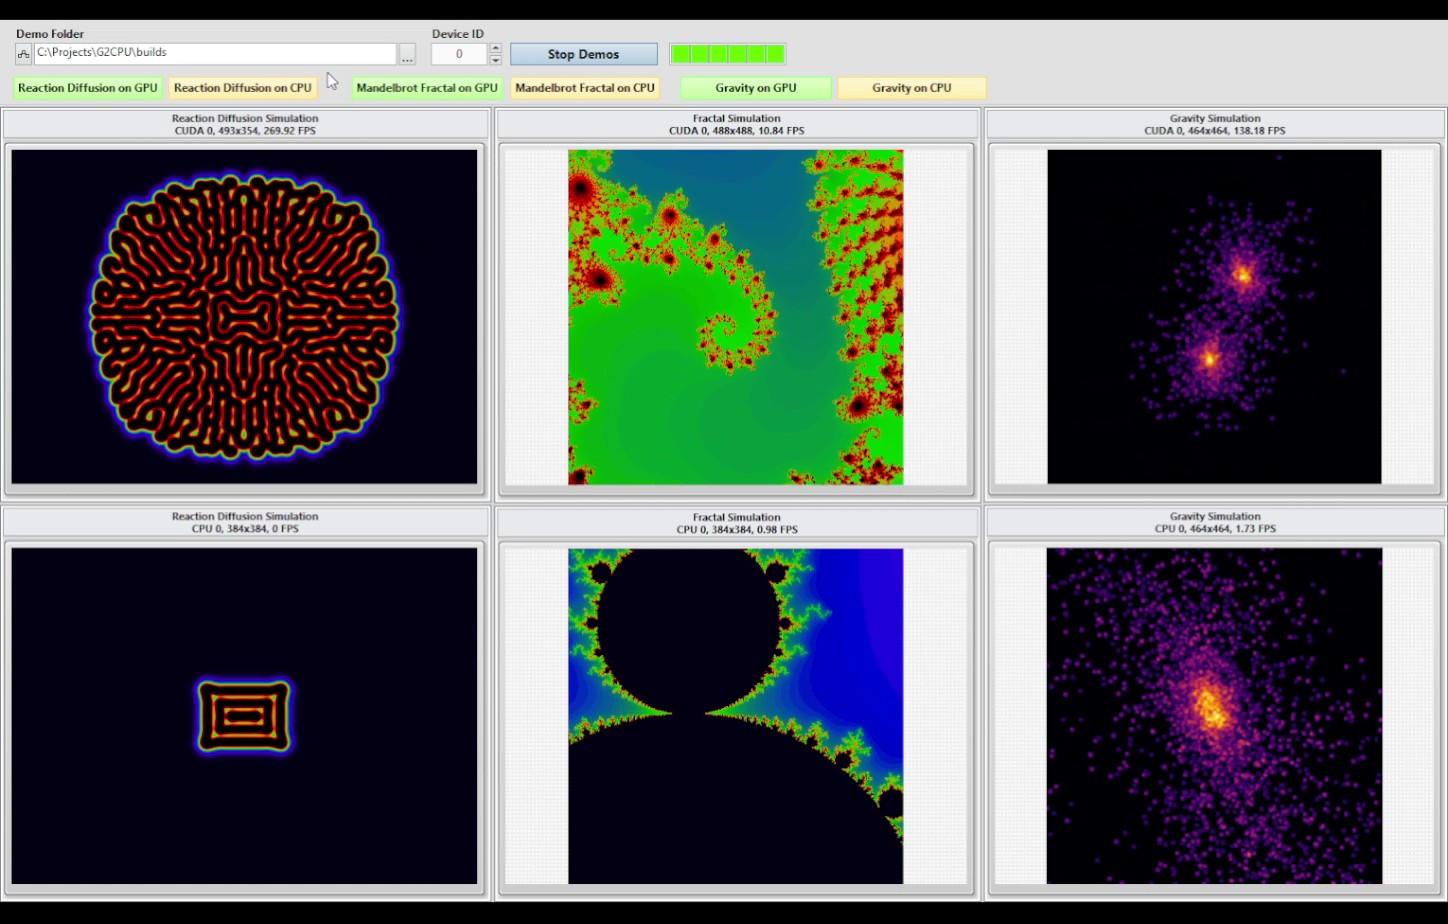Enable the Gravity on CPU demo

[912, 88]
